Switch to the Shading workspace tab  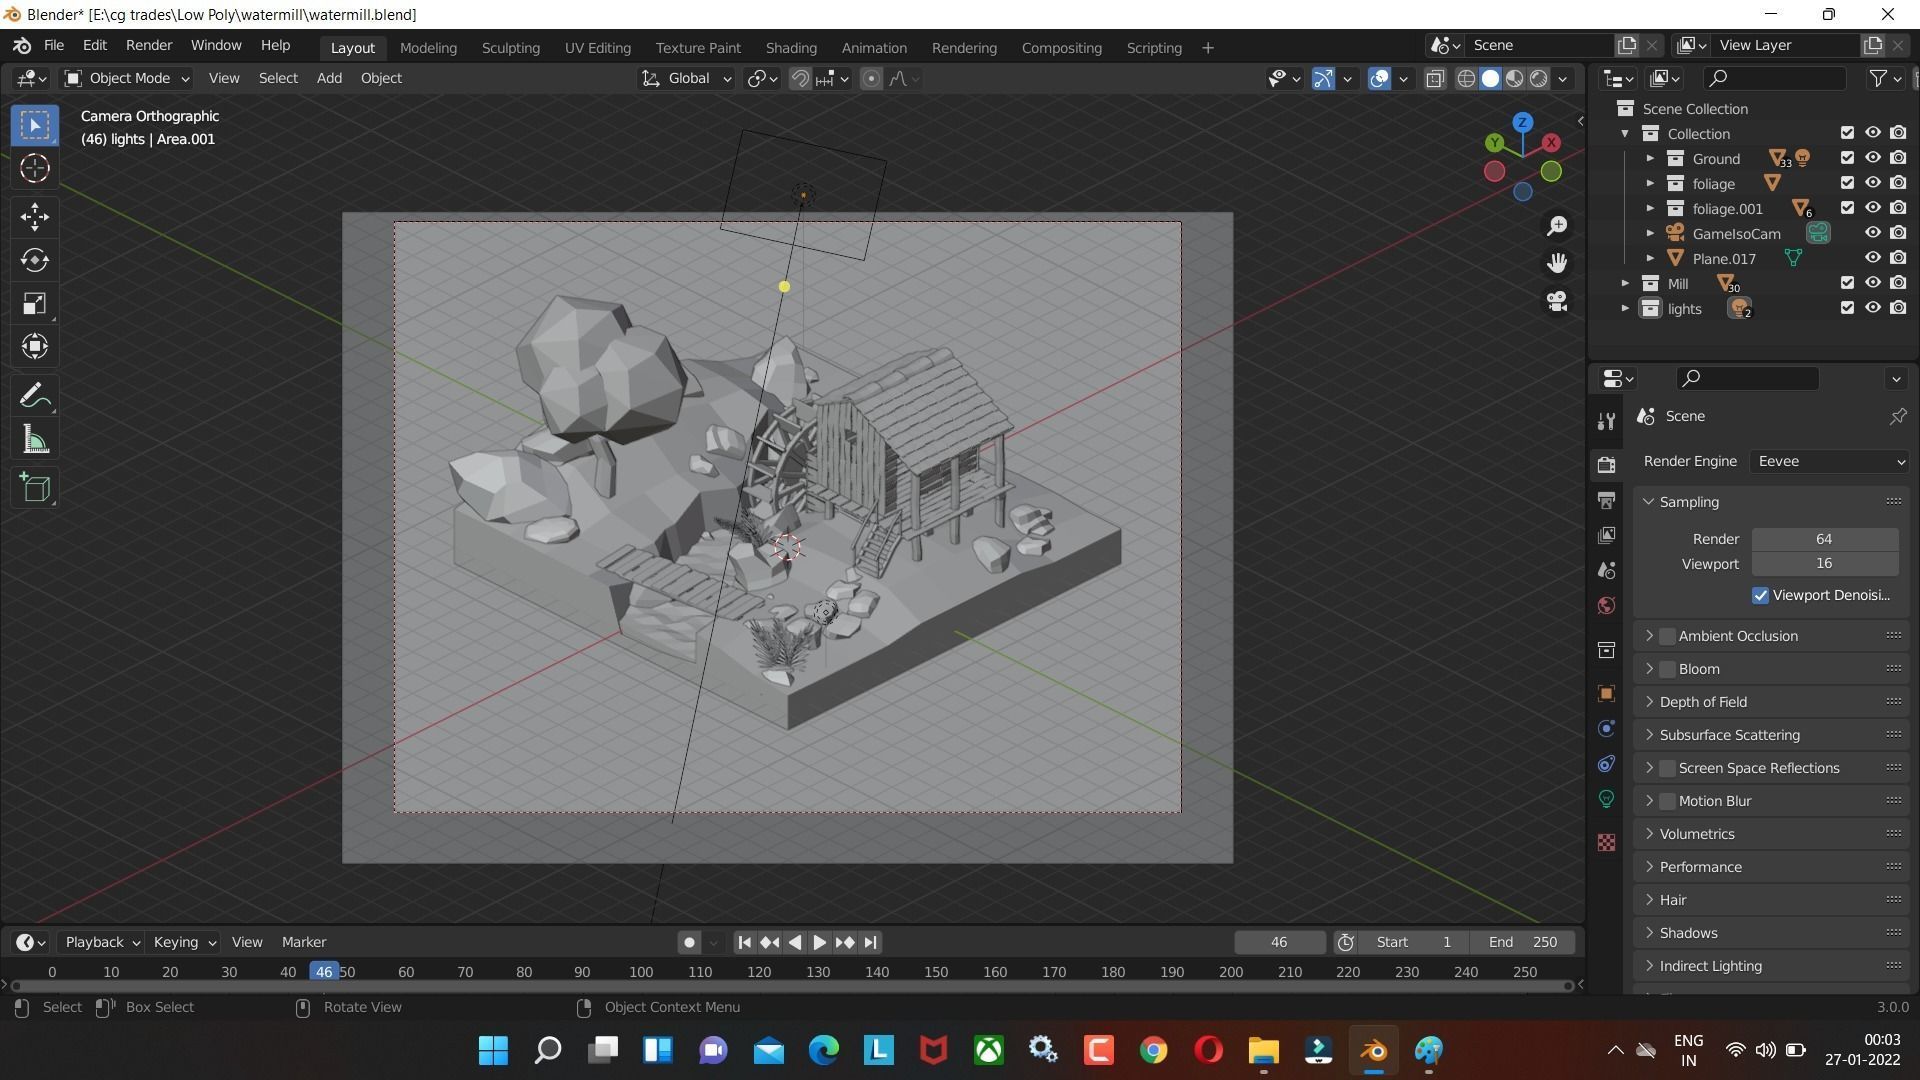pos(790,47)
